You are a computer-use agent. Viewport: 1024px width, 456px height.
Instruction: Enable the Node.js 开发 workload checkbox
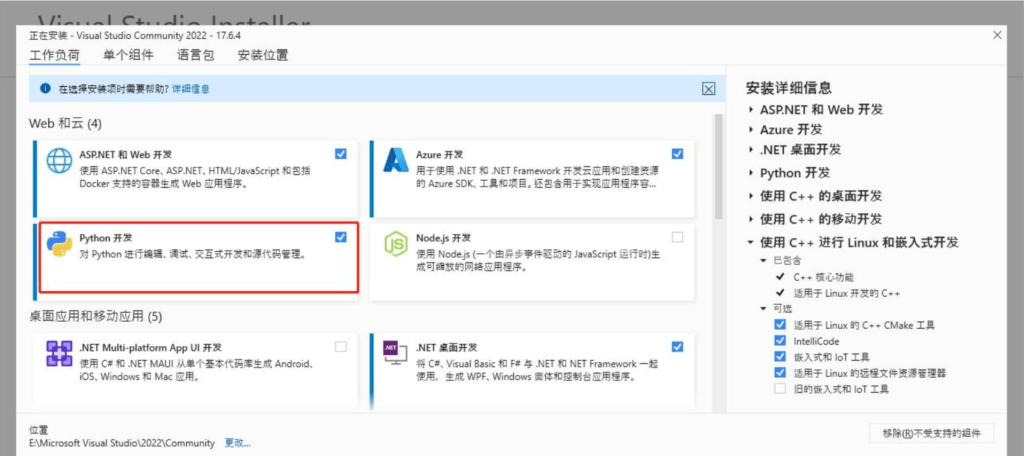(x=678, y=237)
